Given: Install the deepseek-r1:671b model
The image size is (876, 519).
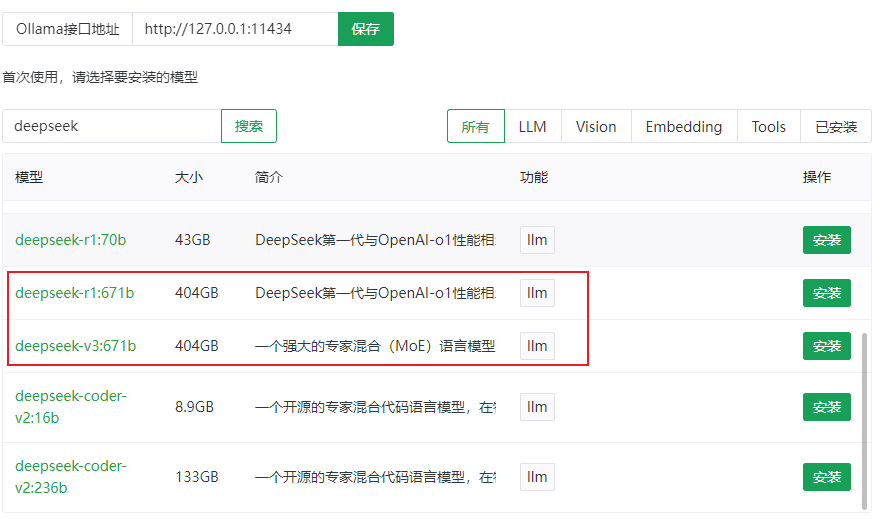Looking at the screenshot, I should click(827, 293).
